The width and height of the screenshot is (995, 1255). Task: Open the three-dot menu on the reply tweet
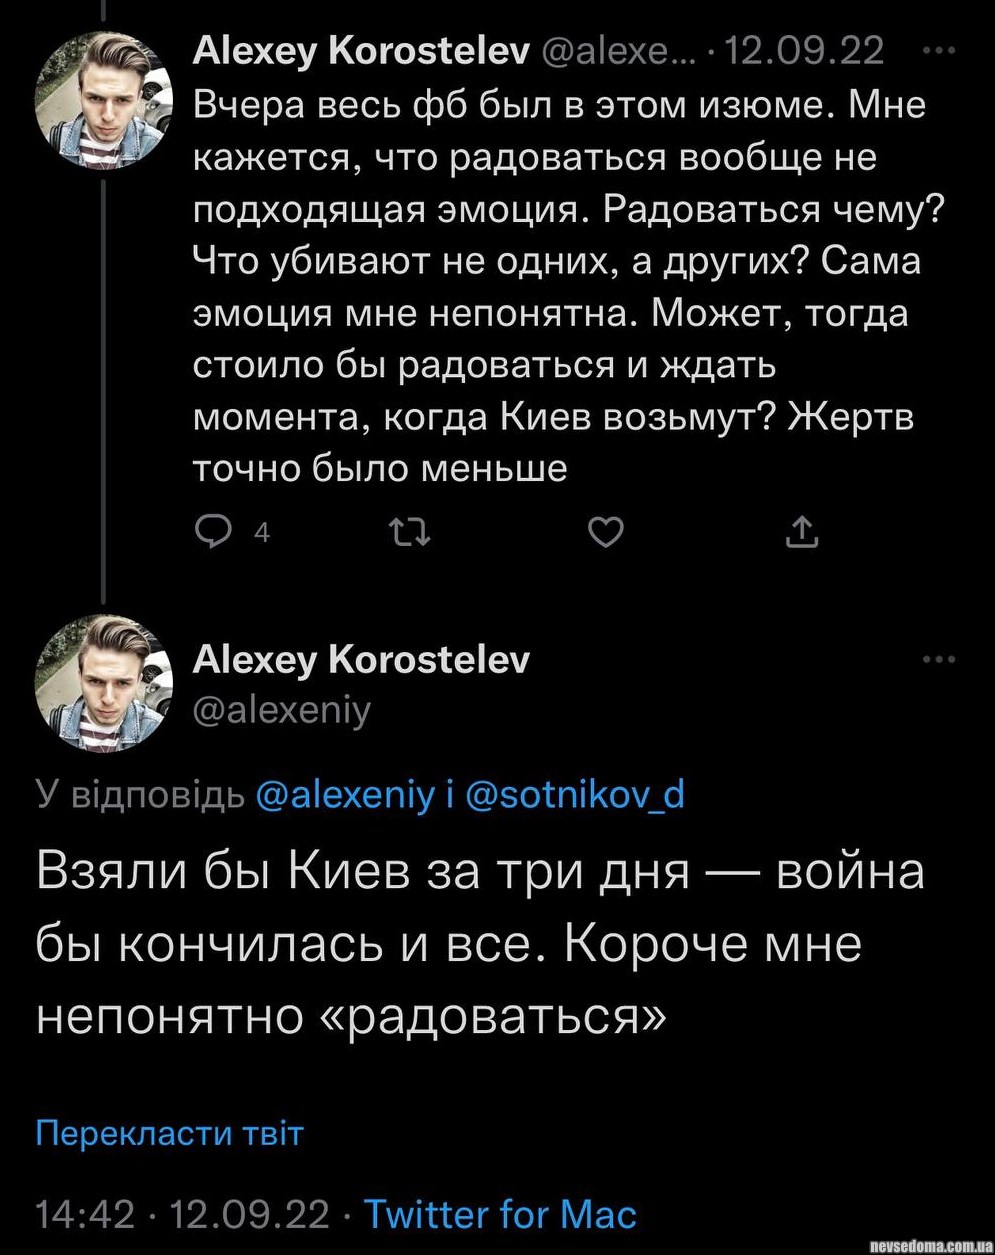(939, 659)
